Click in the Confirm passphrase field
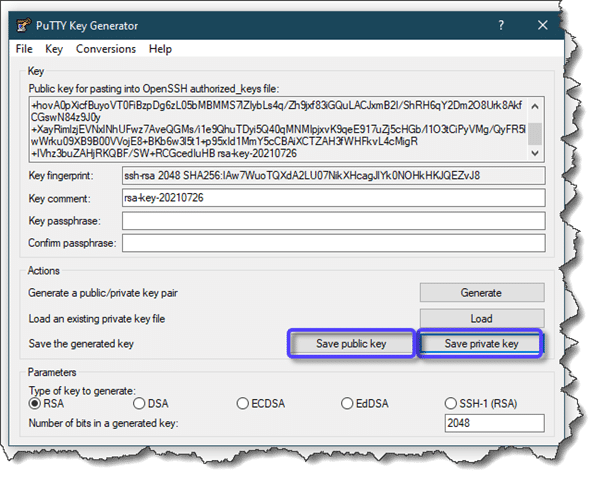602x486 pixels. [x=332, y=243]
